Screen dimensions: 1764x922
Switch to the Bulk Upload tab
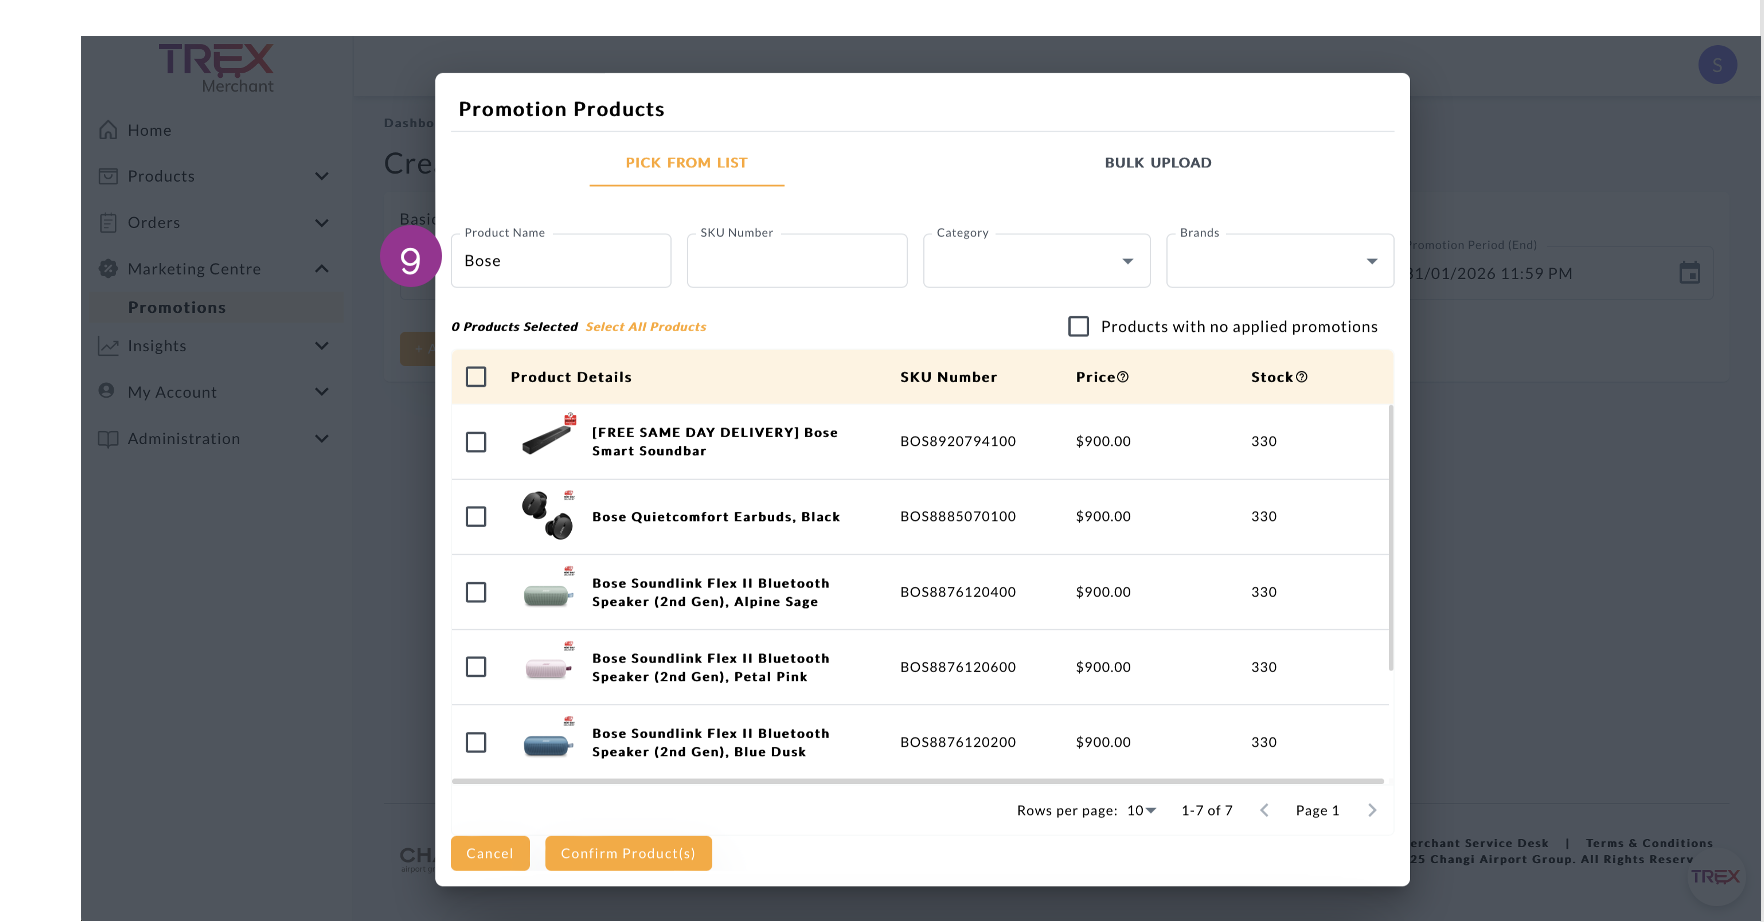click(x=1157, y=163)
